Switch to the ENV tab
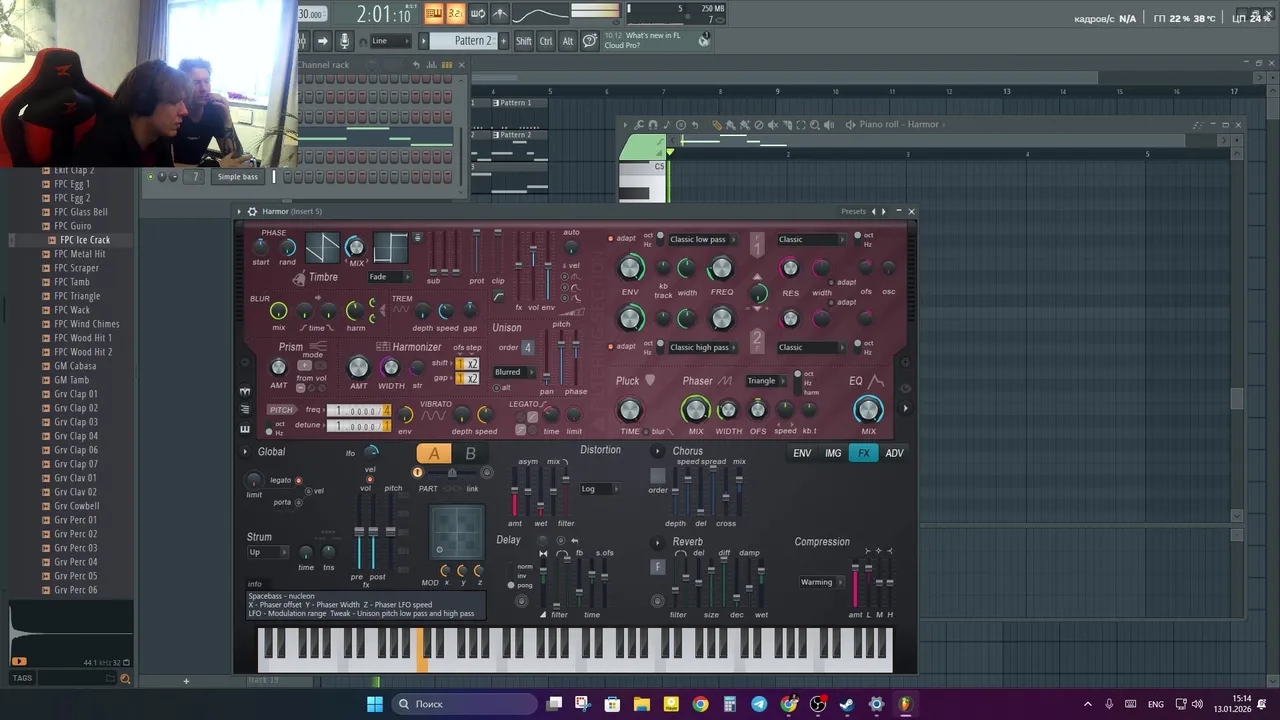1280x720 pixels. coord(802,453)
